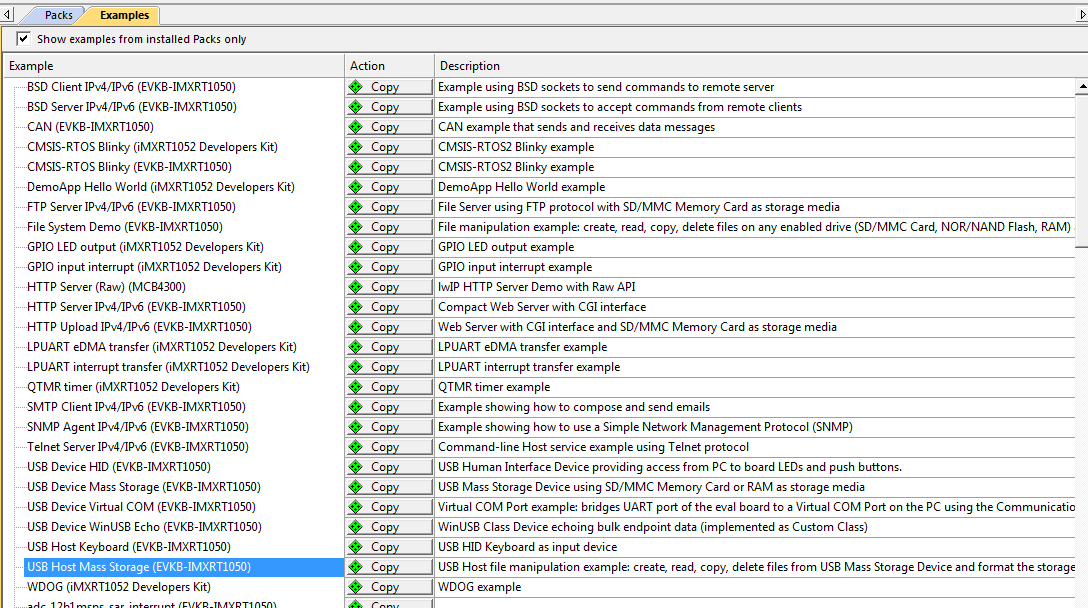Switch to the Packs tab

(58, 15)
